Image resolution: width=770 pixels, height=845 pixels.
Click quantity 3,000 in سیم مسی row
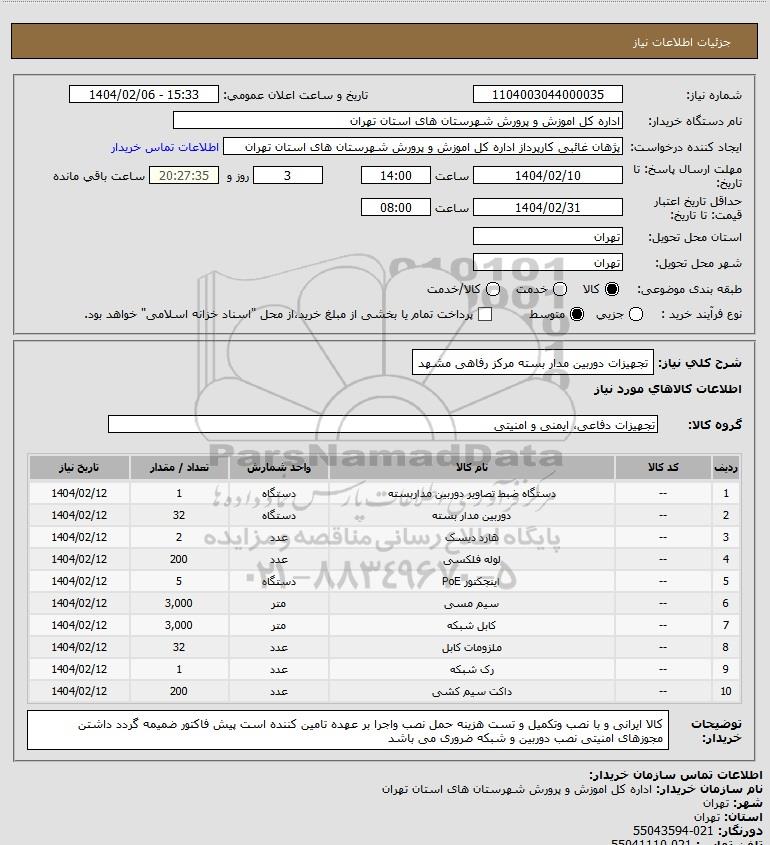coord(179,603)
